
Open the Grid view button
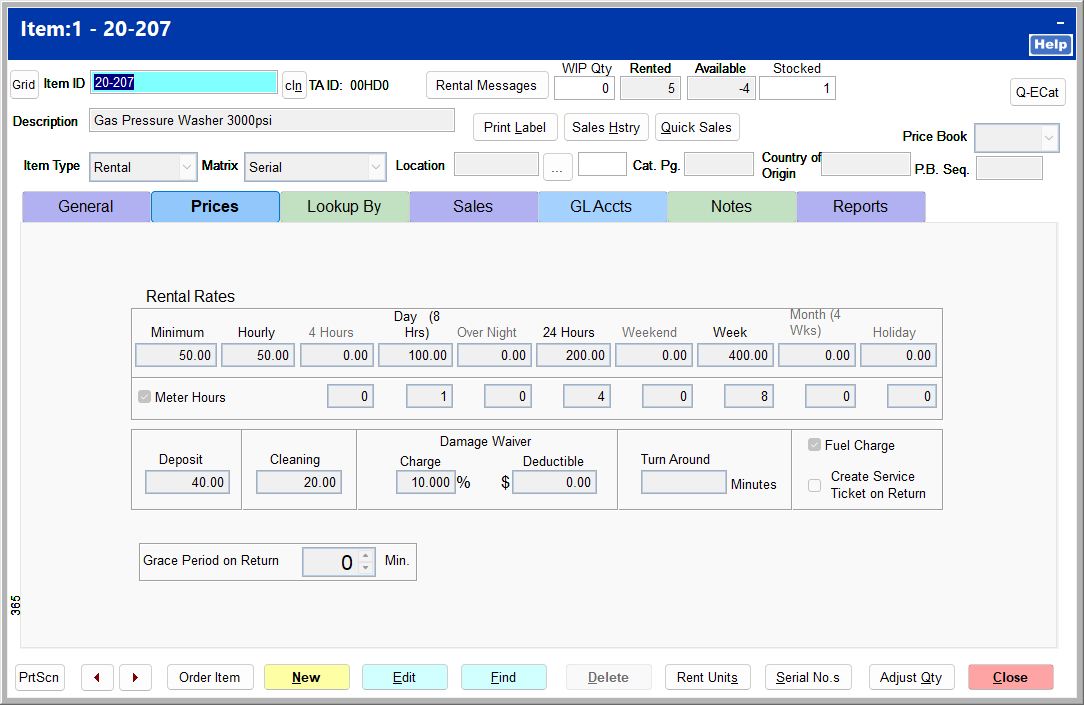pyautogui.click(x=24, y=85)
